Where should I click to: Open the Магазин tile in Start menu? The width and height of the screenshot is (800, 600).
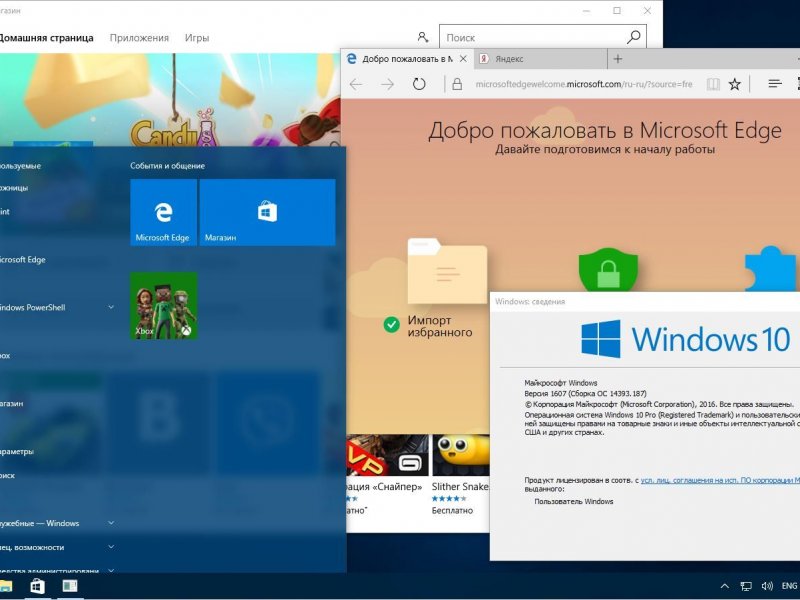[267, 212]
